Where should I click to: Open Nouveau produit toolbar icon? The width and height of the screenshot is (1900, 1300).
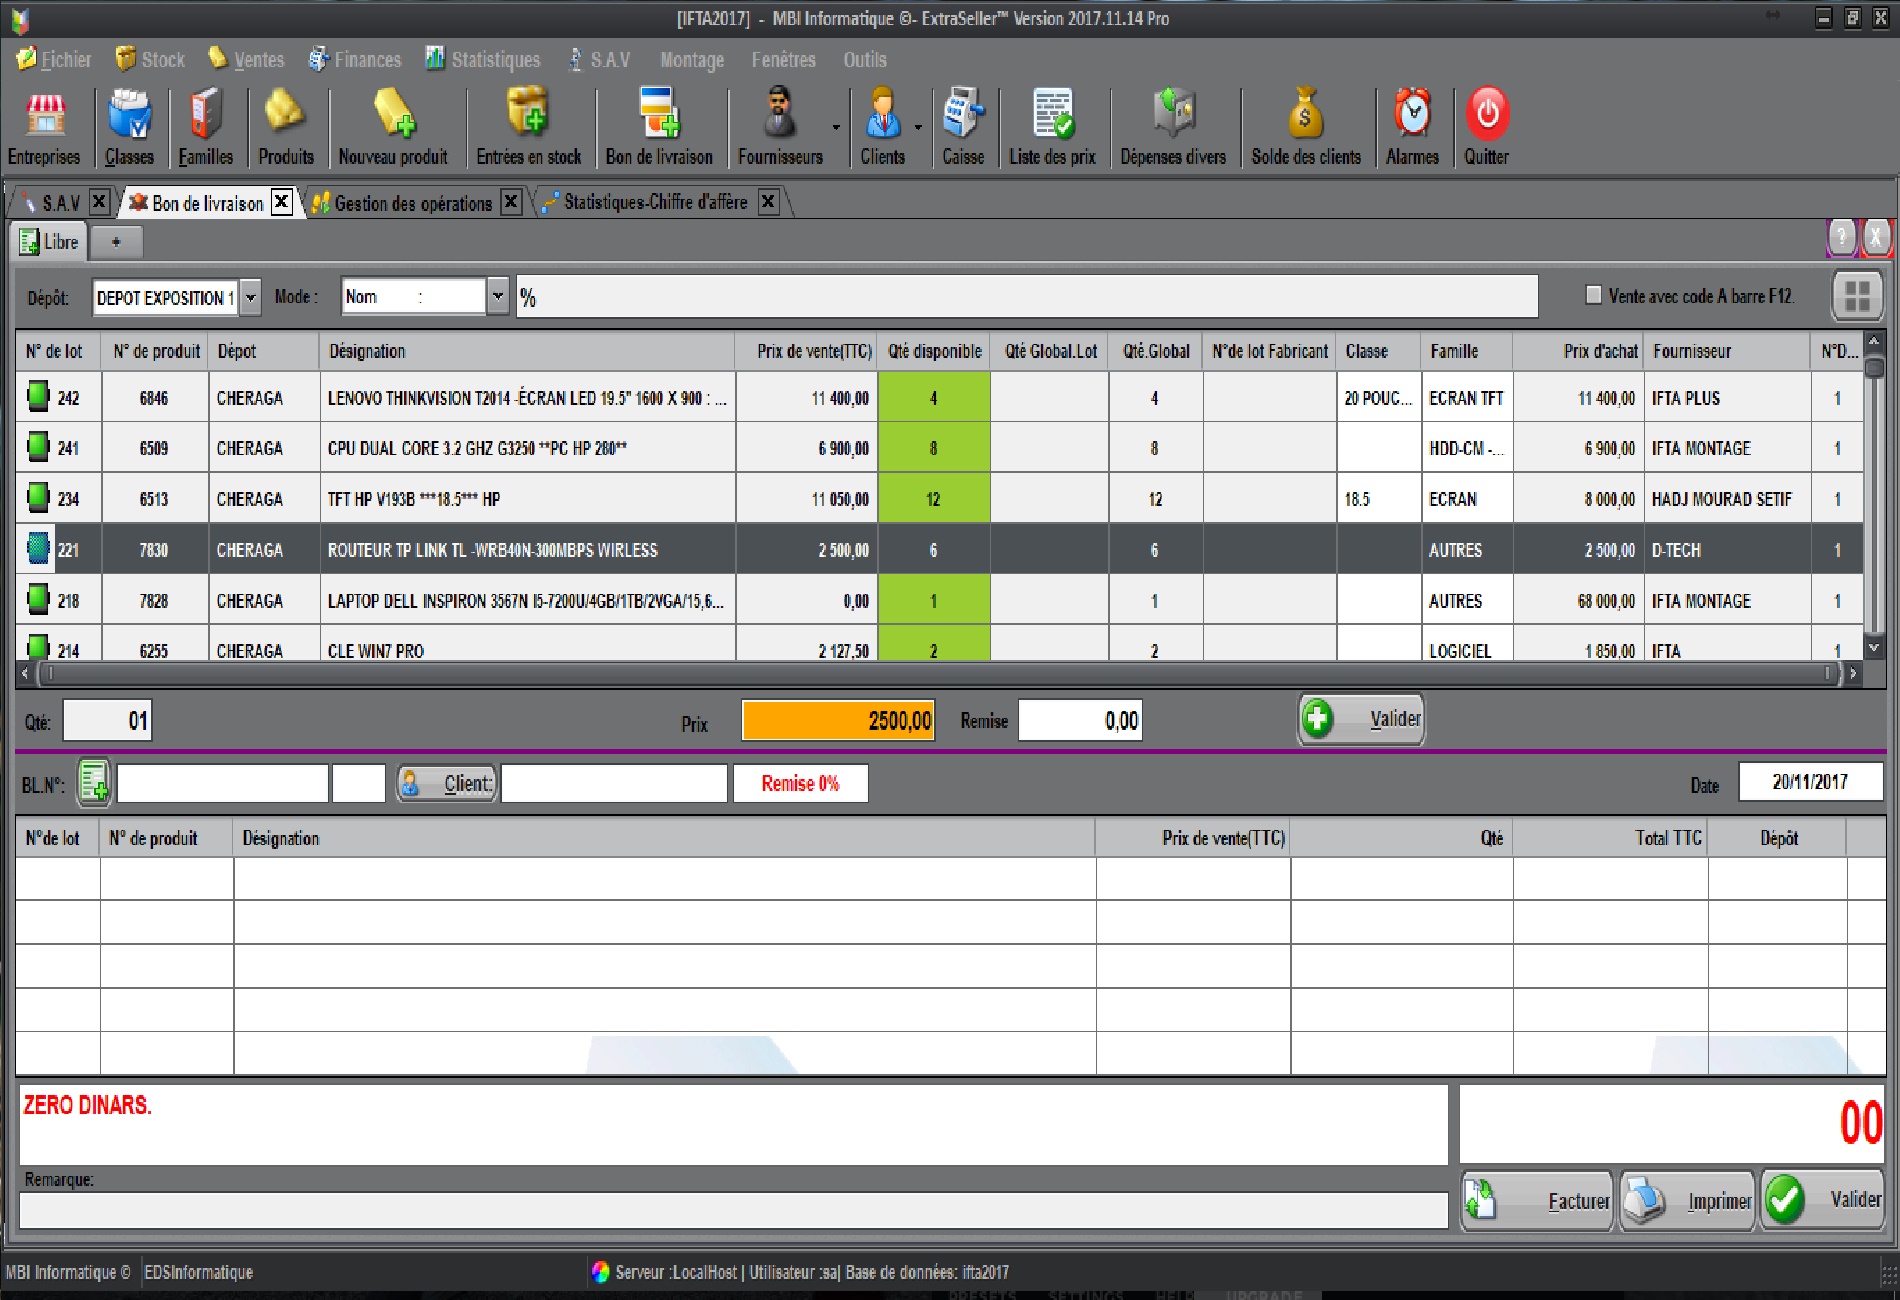393,127
